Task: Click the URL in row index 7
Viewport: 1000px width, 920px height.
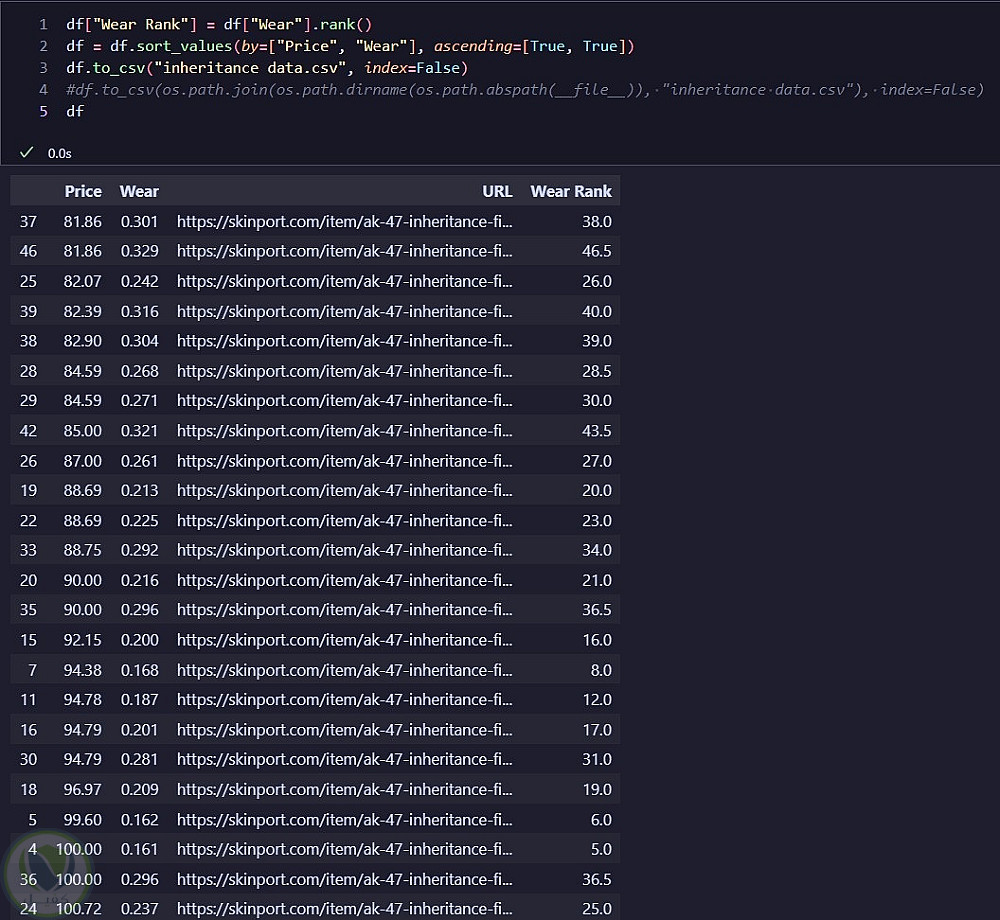Action: pos(344,669)
